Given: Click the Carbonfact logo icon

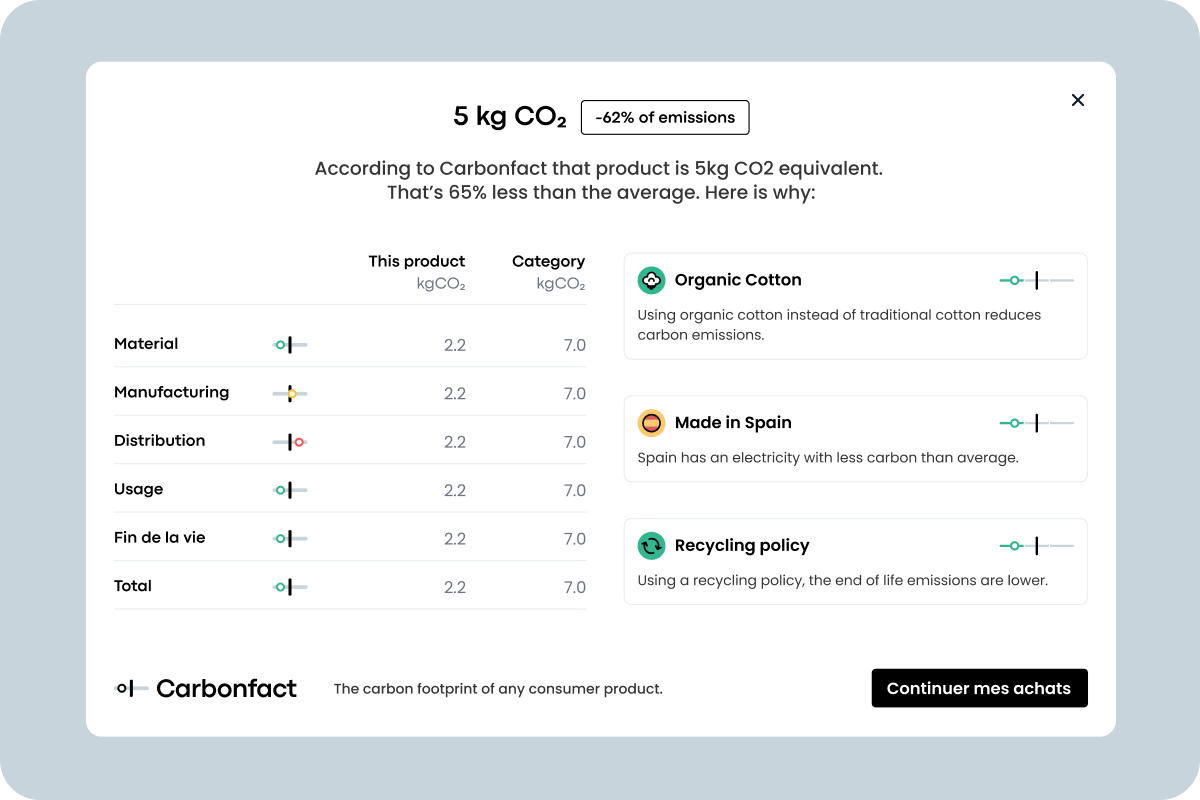Looking at the screenshot, I should 132,688.
